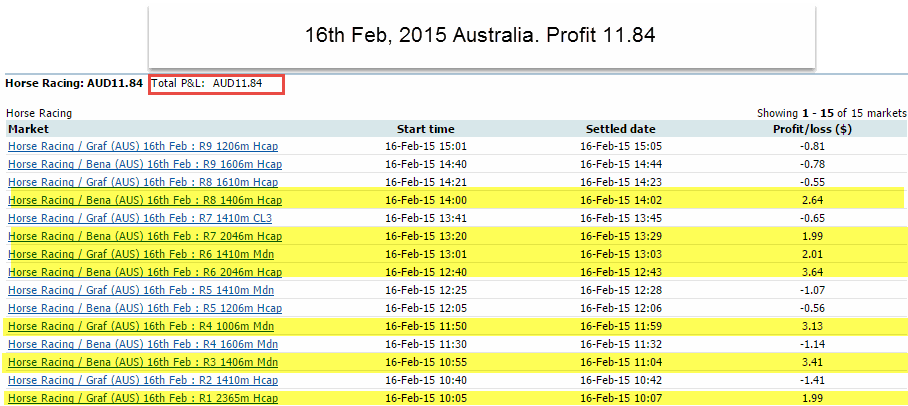Open the Graf R6 1410m Mdn market

(x=141, y=254)
